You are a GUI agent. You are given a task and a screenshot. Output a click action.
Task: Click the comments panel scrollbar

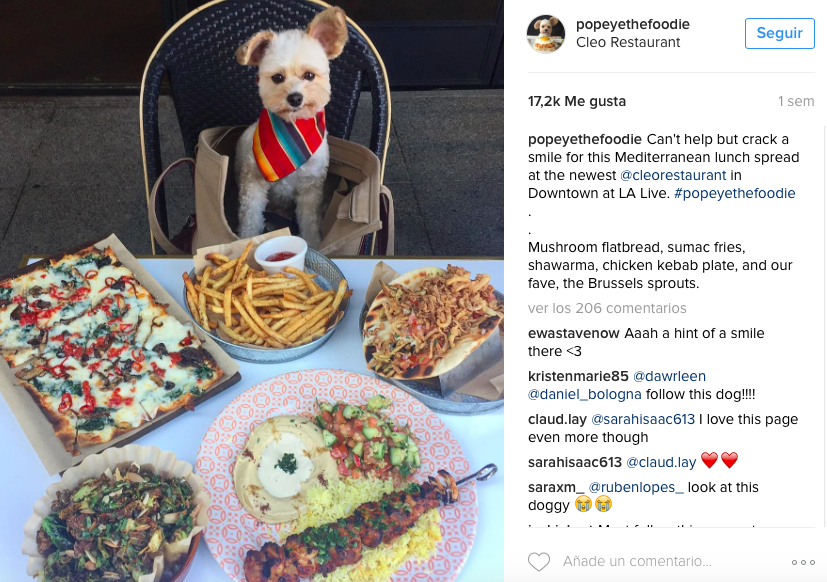coord(825,326)
